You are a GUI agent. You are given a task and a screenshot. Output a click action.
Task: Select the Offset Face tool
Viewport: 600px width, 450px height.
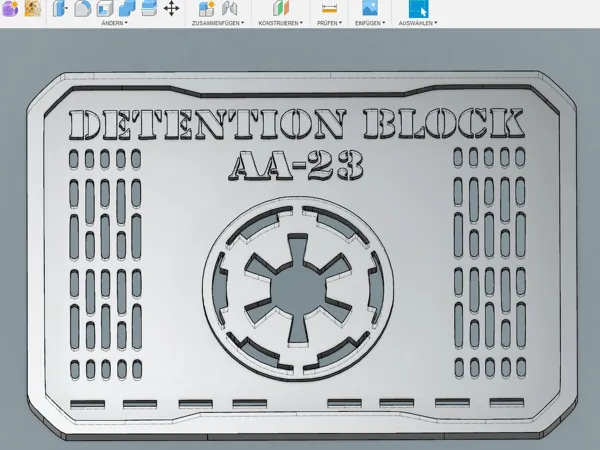[149, 8]
